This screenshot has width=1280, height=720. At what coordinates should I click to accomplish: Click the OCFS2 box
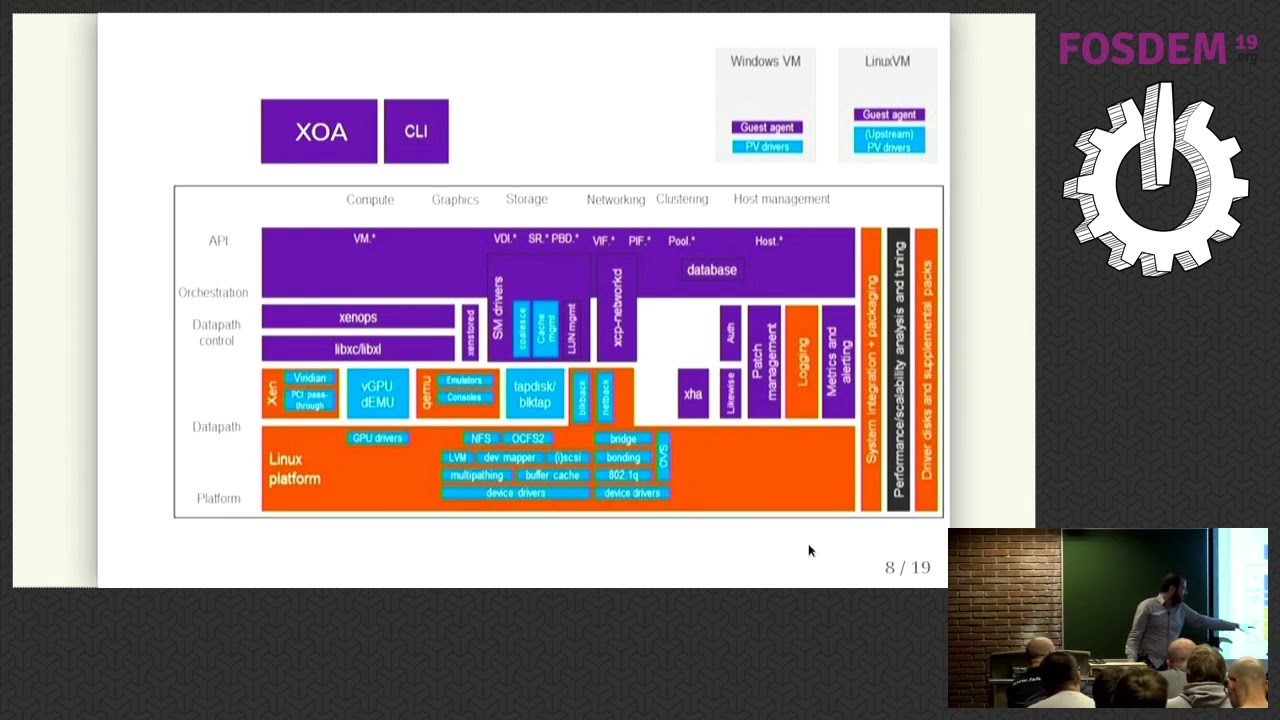(527, 438)
